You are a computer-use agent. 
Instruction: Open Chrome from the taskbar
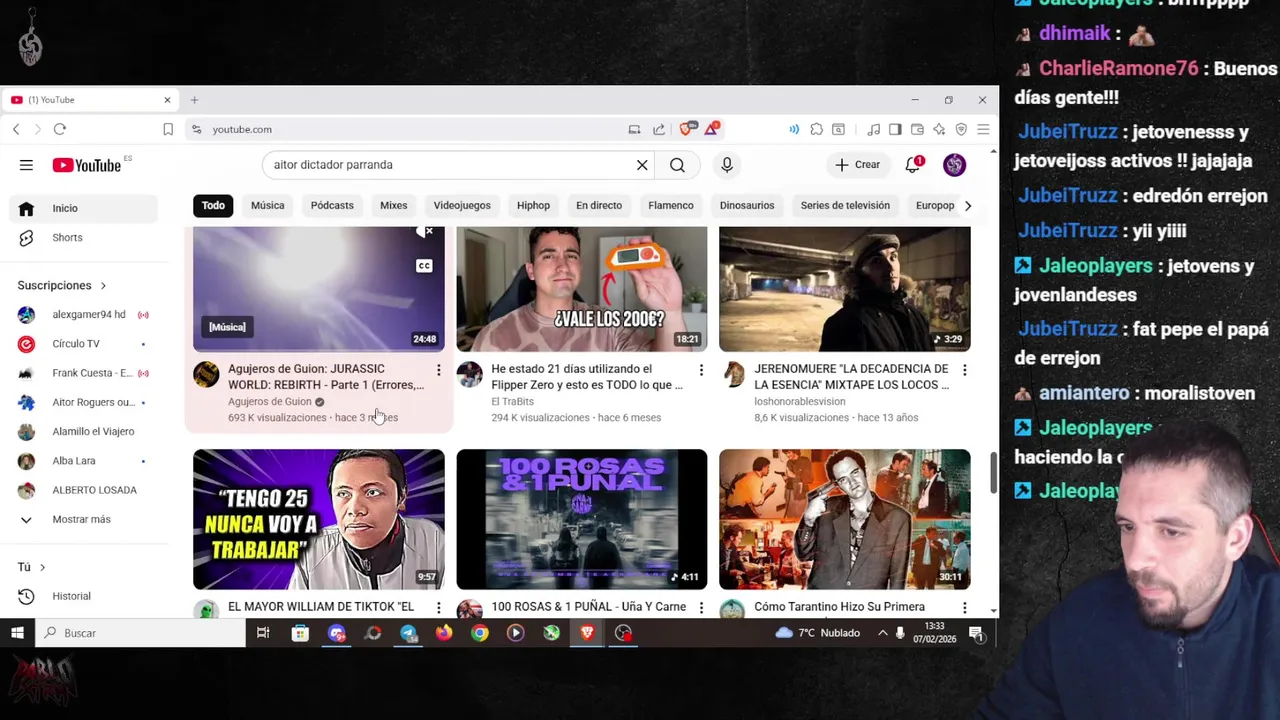tap(480, 633)
